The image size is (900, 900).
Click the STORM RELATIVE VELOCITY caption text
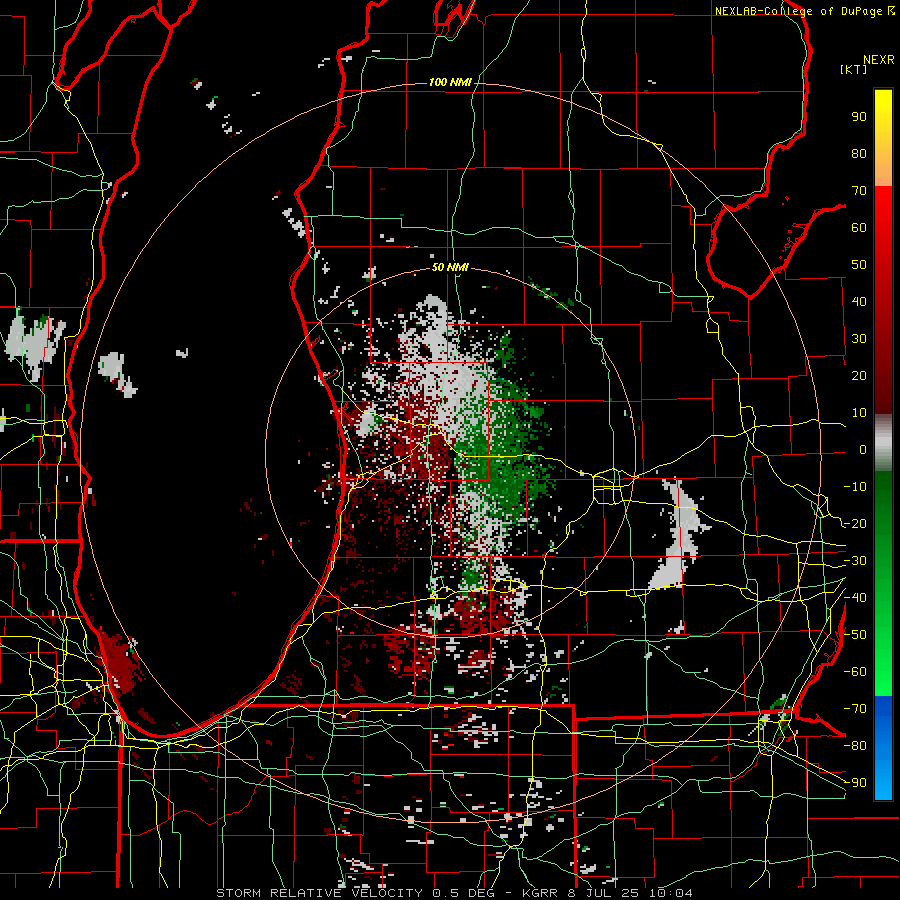319,893
